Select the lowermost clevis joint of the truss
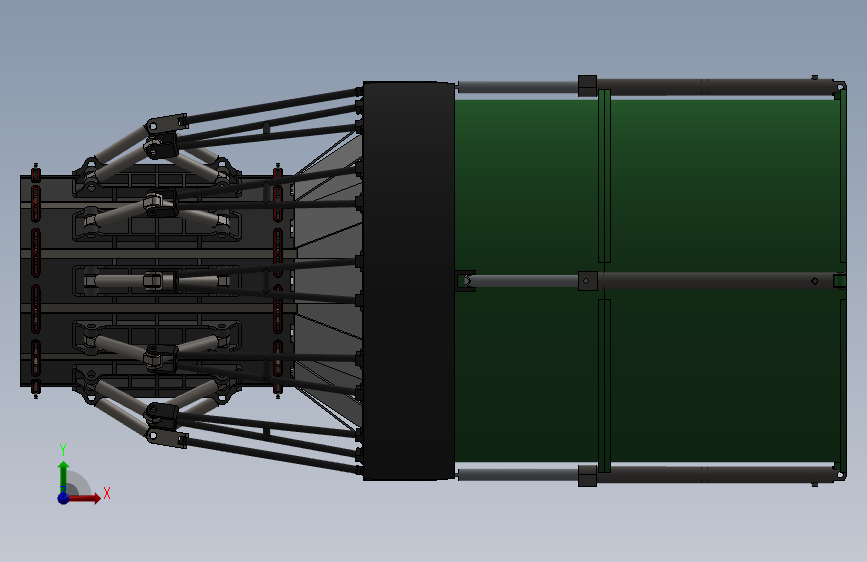Screen dimensions: 867x562 click(166, 438)
